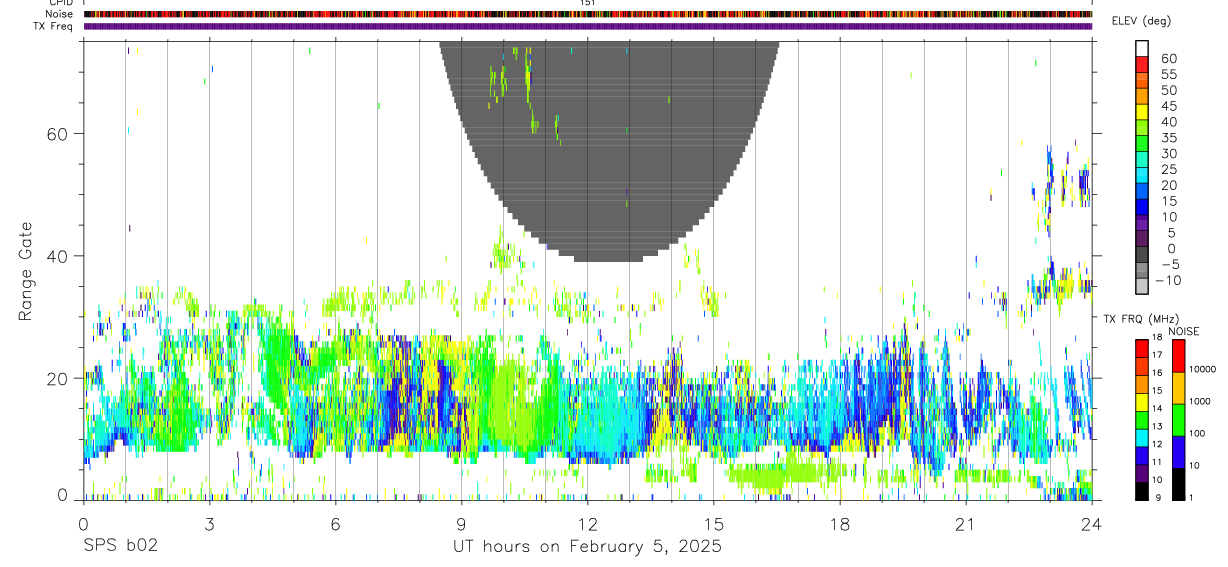1228x567 pixels.
Task: Click the 'SPS b02' radar label
Action: (x=119, y=546)
